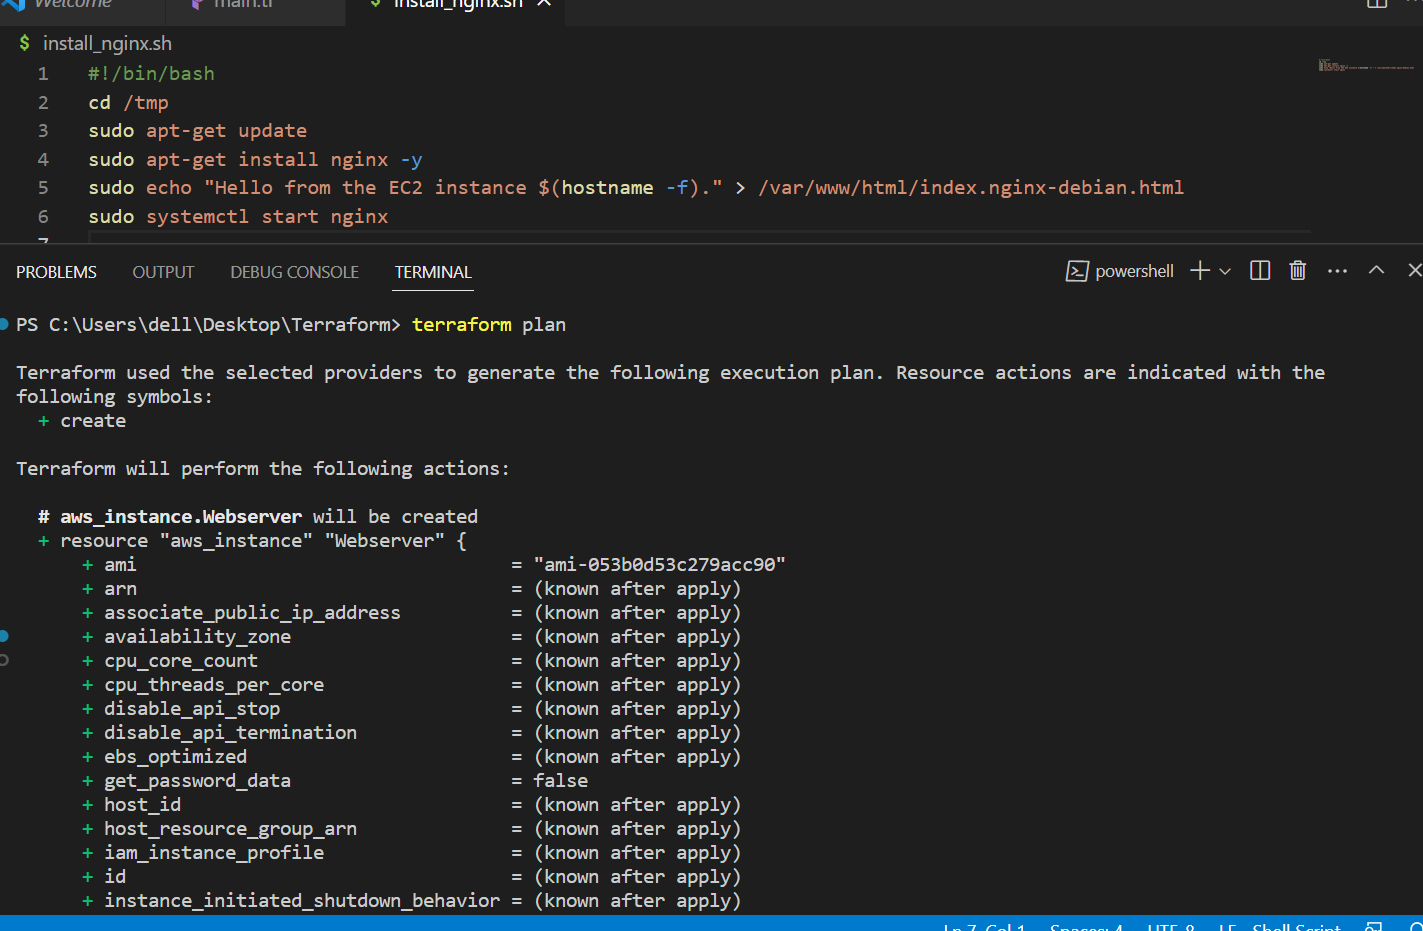
Task: Maximize the panel with the up chevron
Action: coord(1377,270)
